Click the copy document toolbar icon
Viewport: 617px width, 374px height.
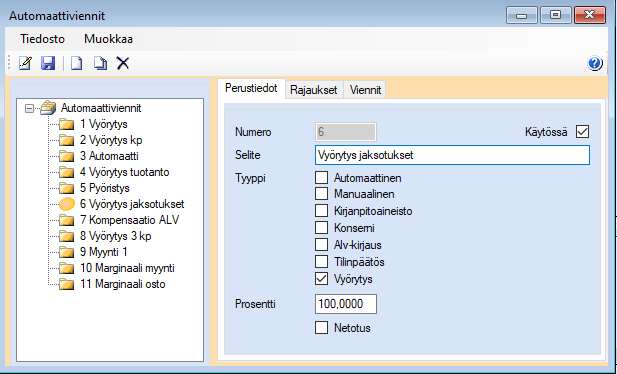pos(100,63)
